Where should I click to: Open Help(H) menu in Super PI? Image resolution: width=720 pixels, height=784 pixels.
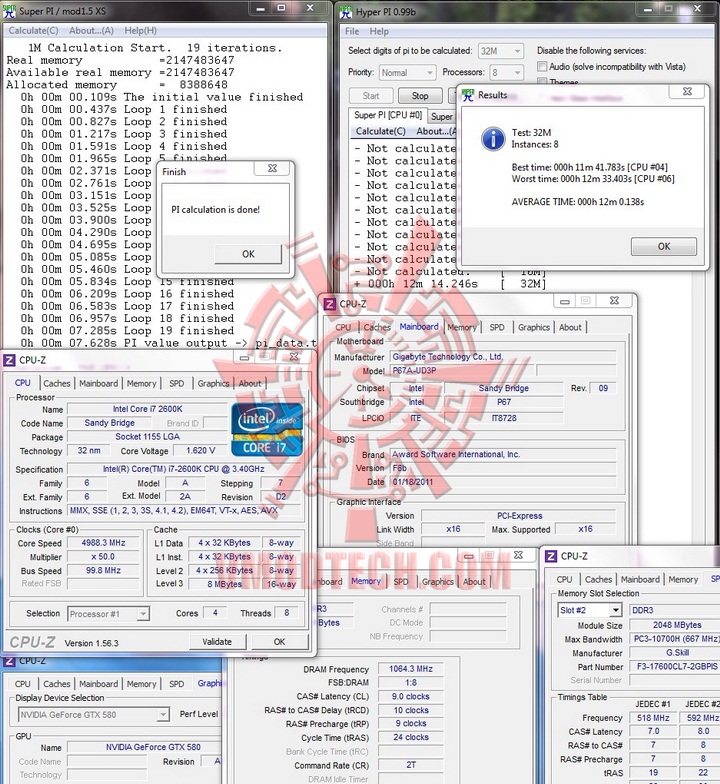[x=140, y=30]
